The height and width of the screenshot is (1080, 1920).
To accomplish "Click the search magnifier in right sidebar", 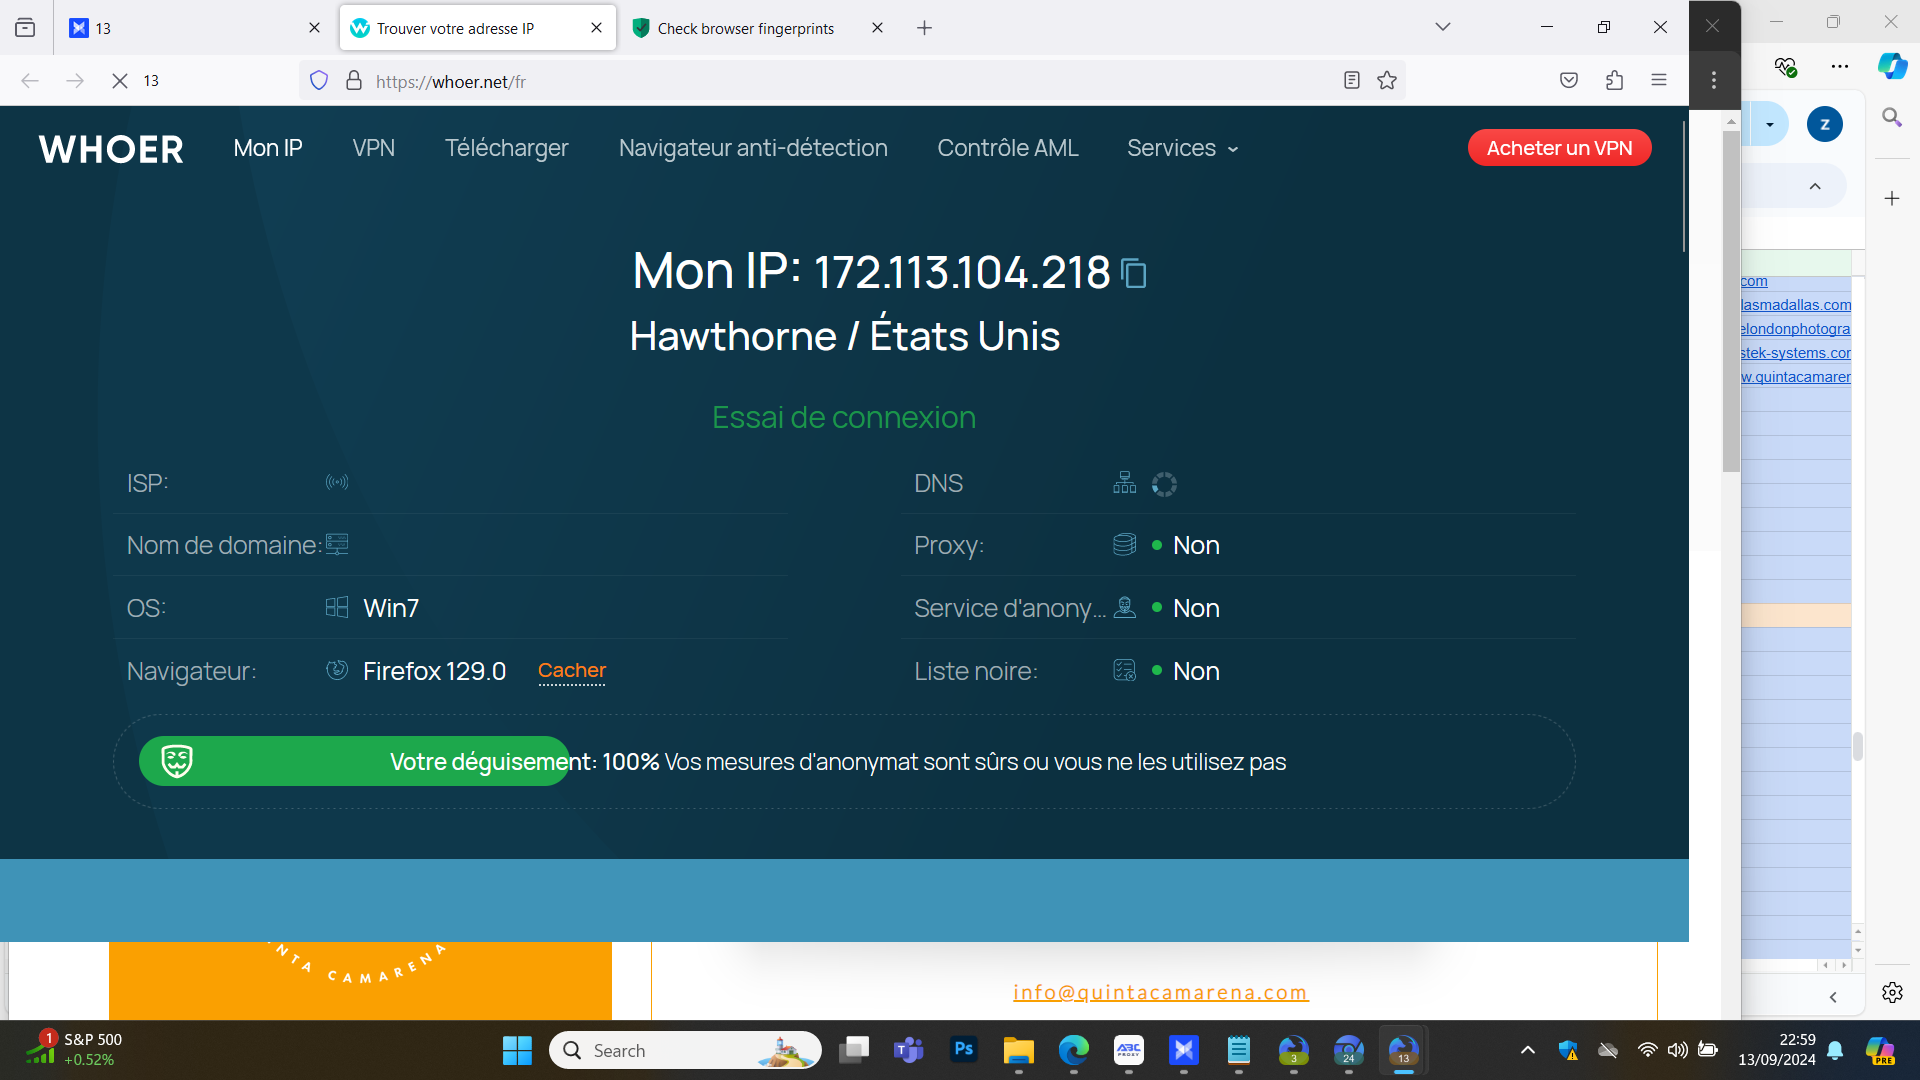I will coord(1892,118).
